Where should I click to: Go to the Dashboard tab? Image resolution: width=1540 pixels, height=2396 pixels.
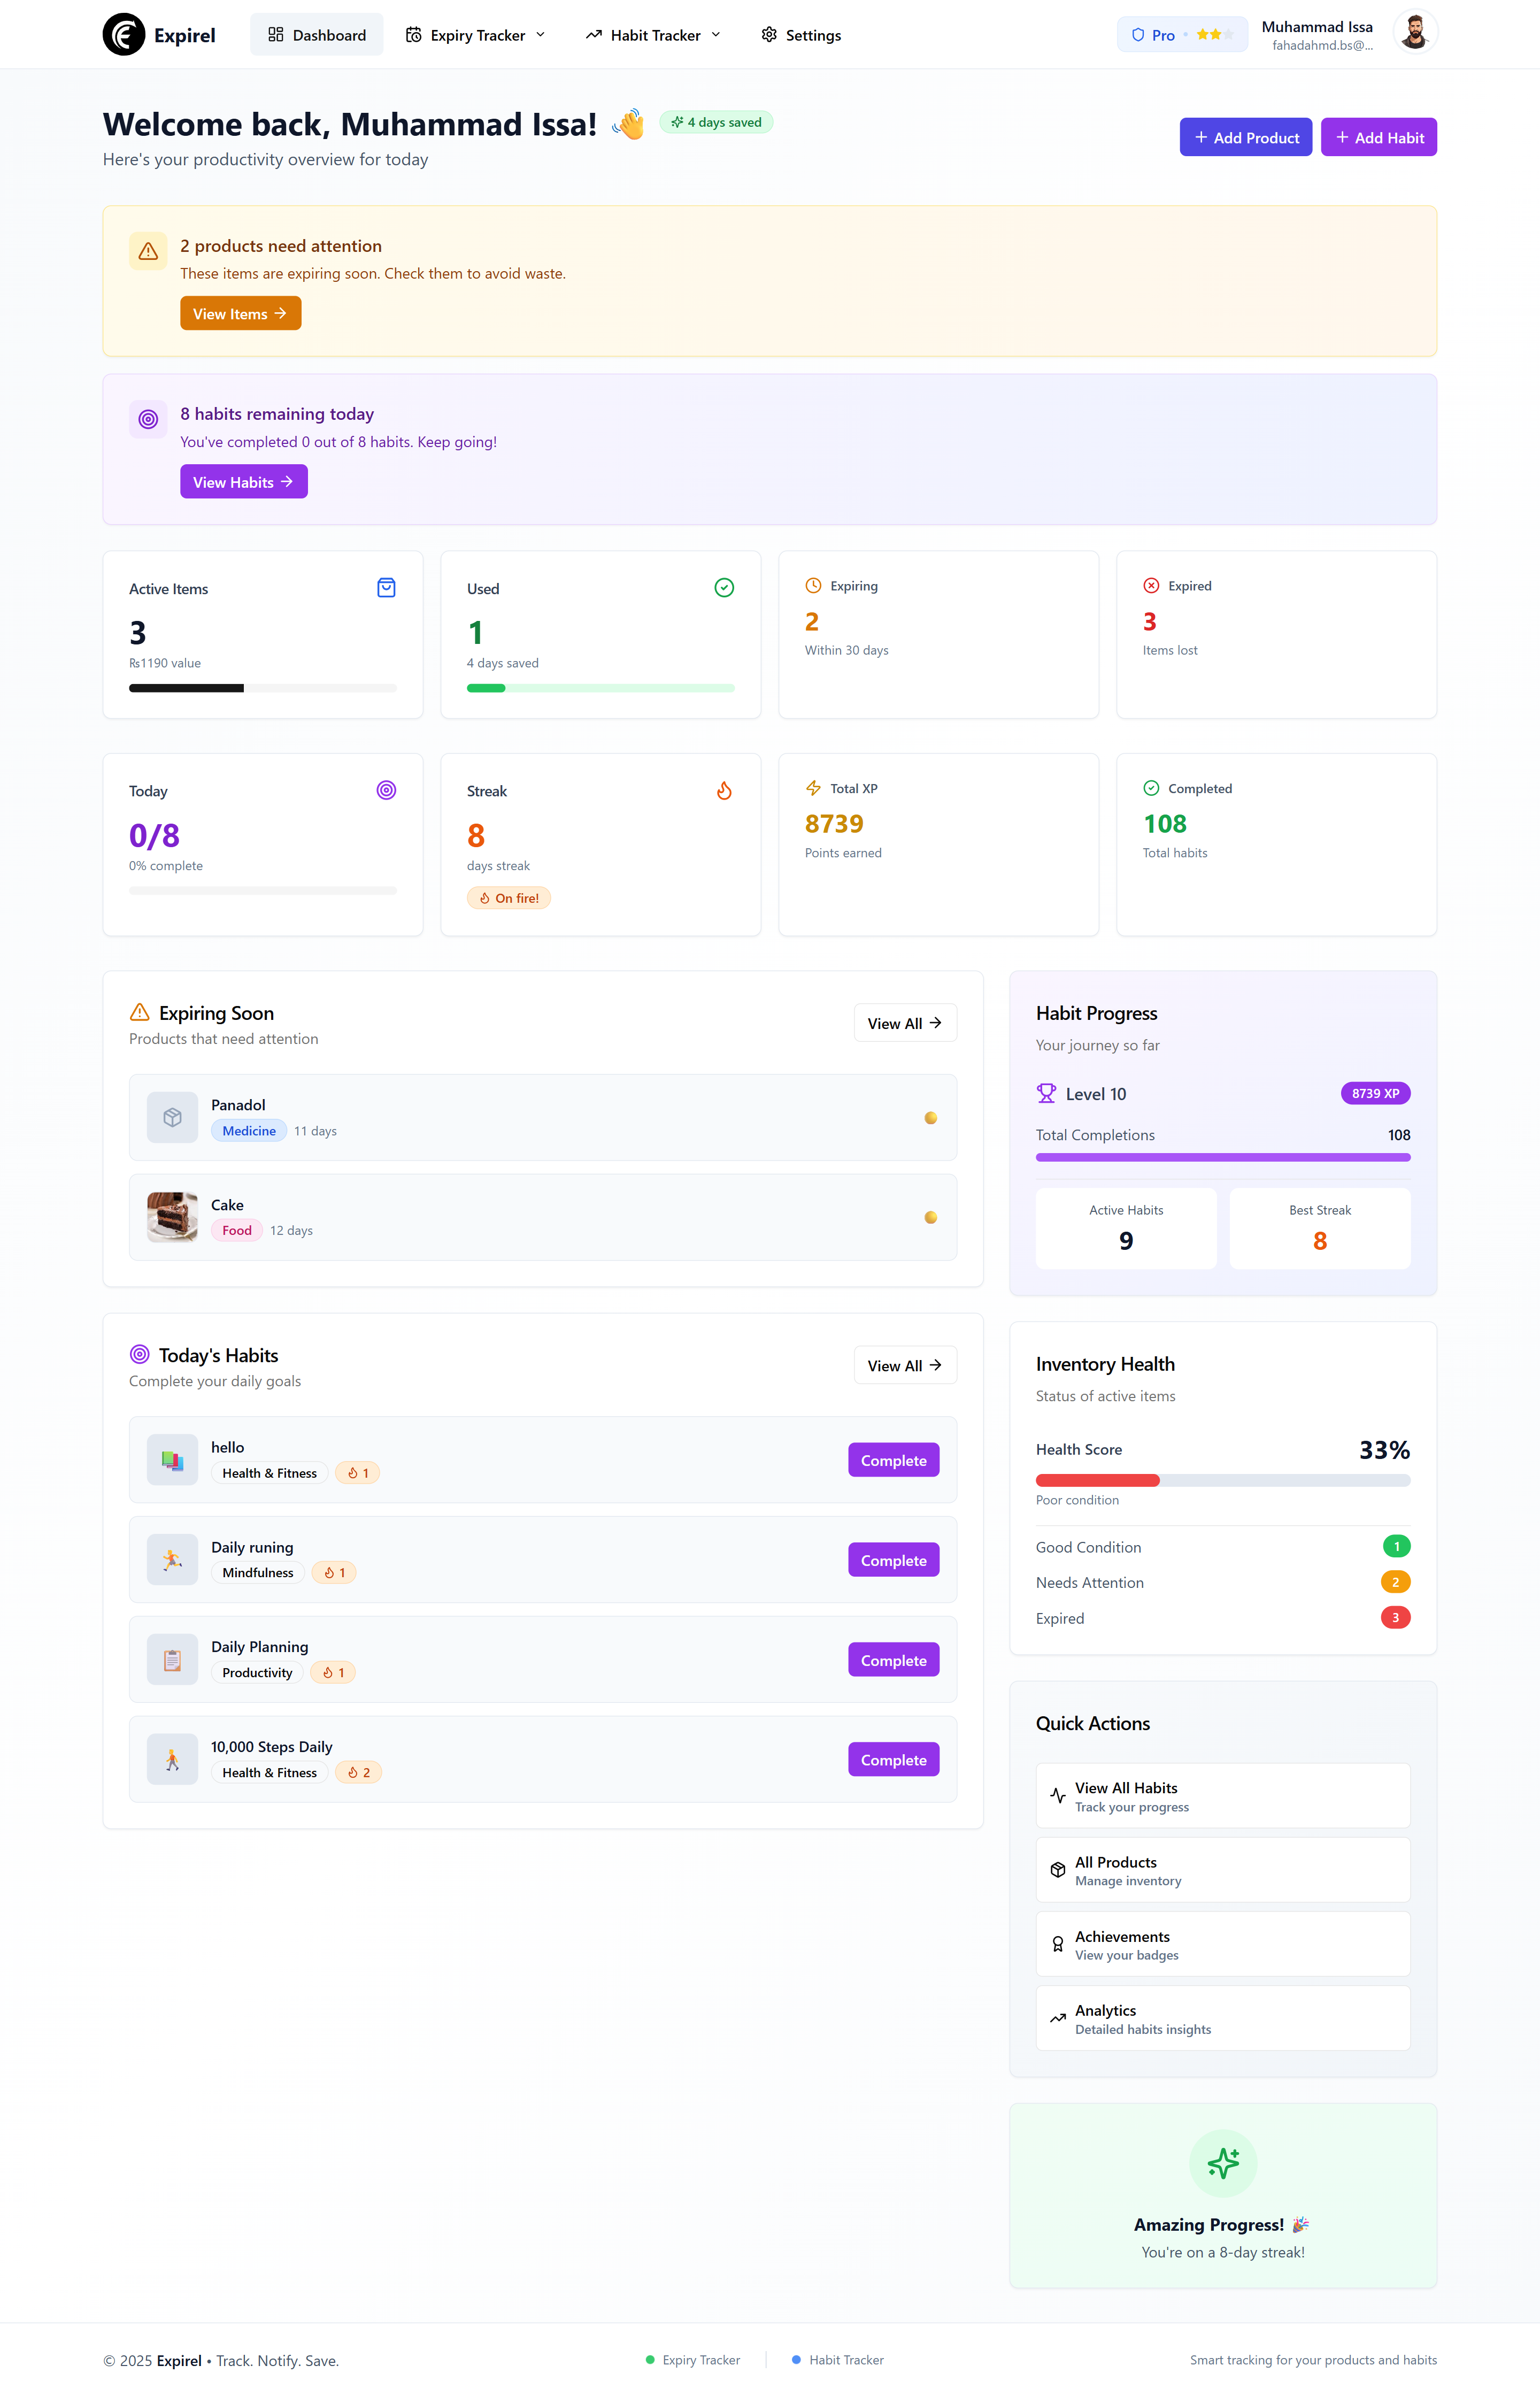coord(316,35)
